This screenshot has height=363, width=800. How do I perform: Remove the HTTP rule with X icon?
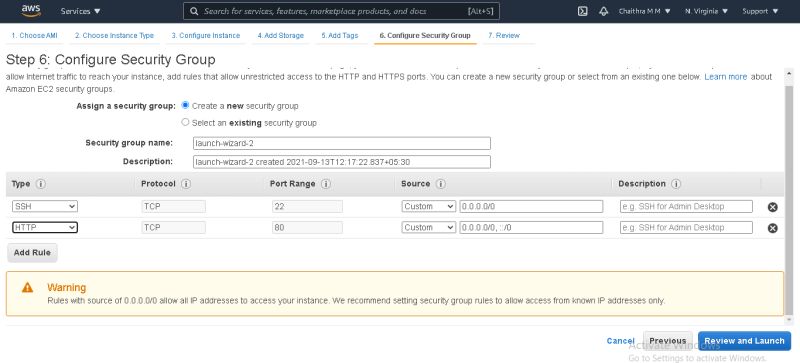(772, 228)
